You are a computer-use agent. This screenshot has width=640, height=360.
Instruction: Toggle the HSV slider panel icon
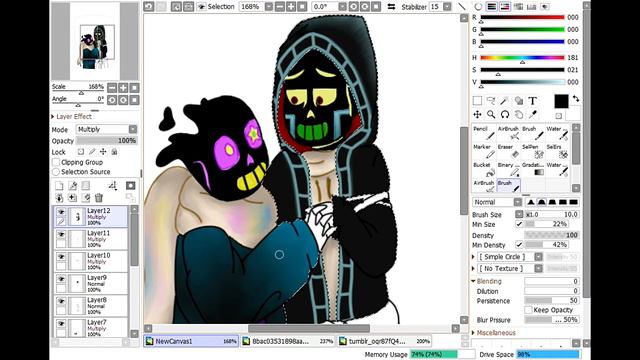pos(505,7)
